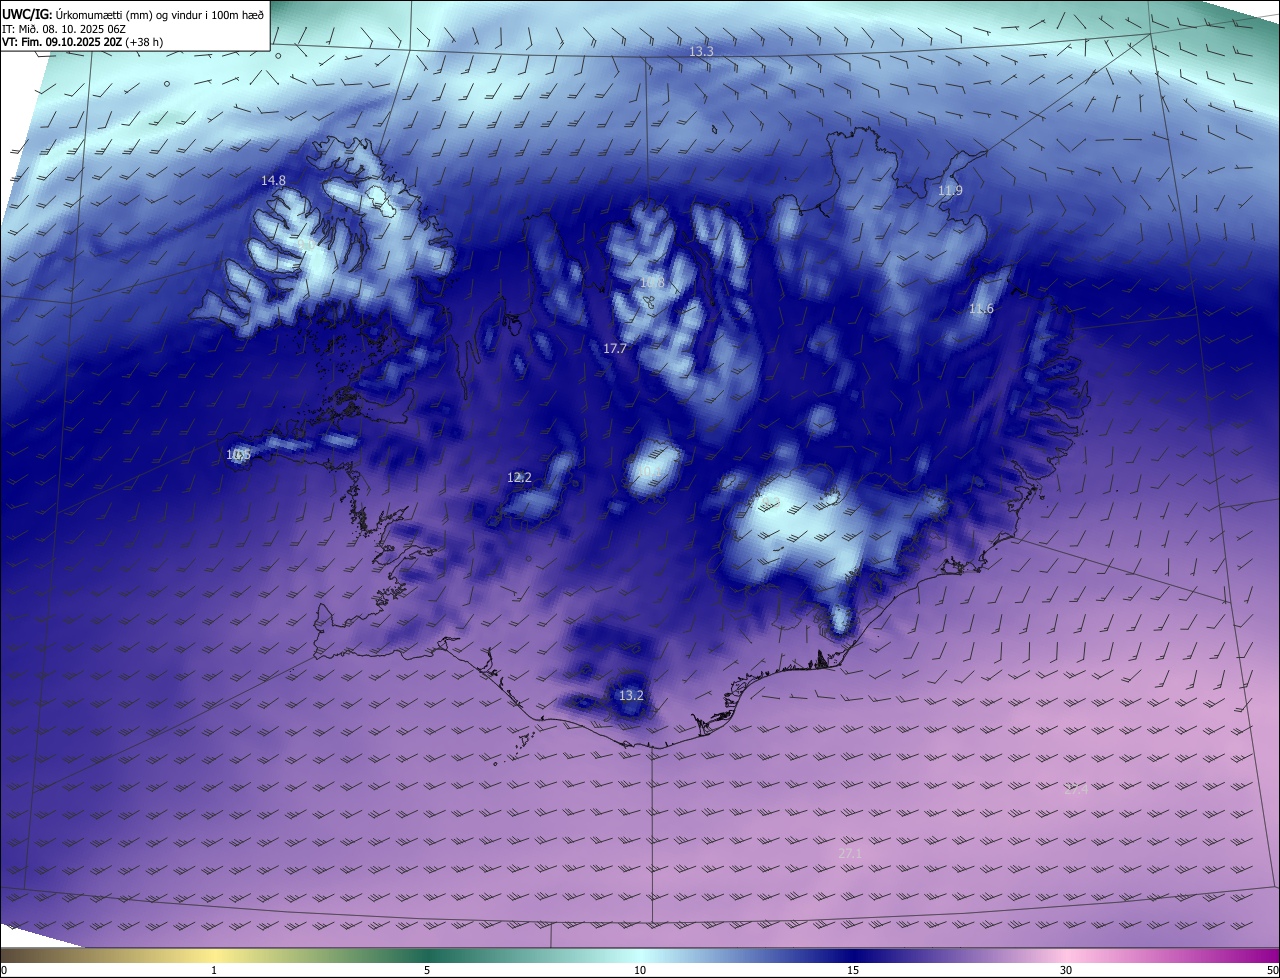The image size is (1280, 978).
Task: Click the 11.6 value label
Action: pos(981,309)
